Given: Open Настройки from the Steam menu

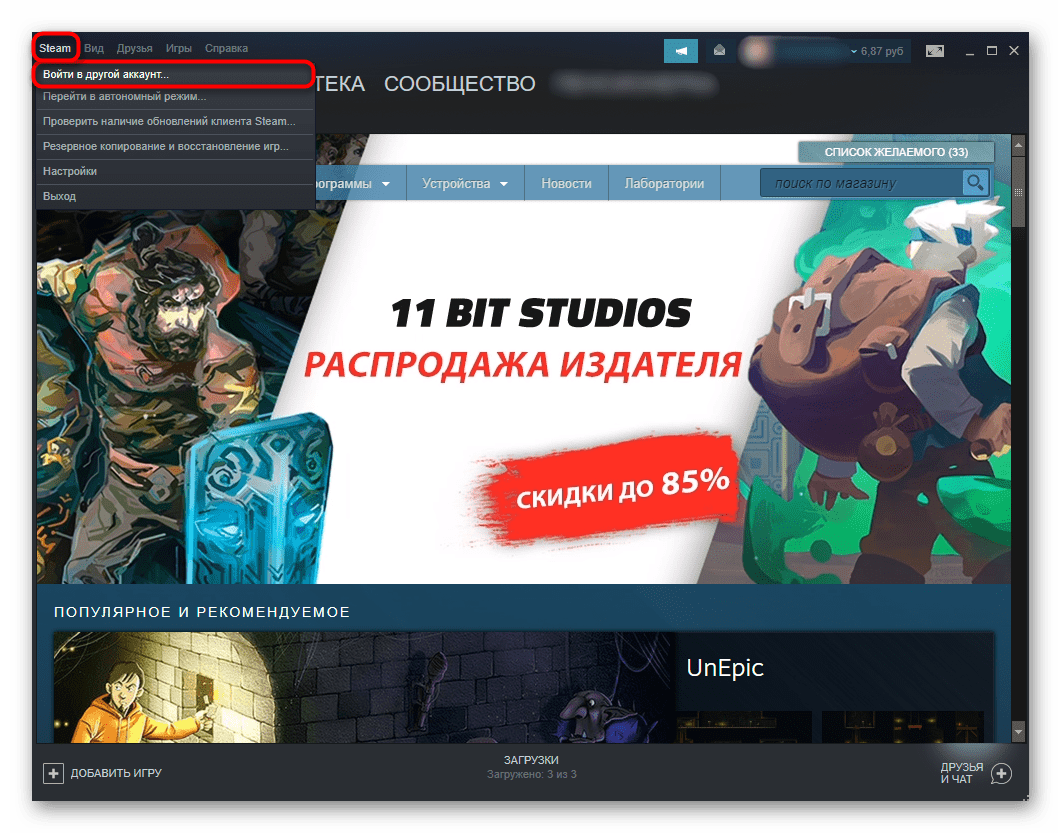Looking at the screenshot, I should pos(70,172).
